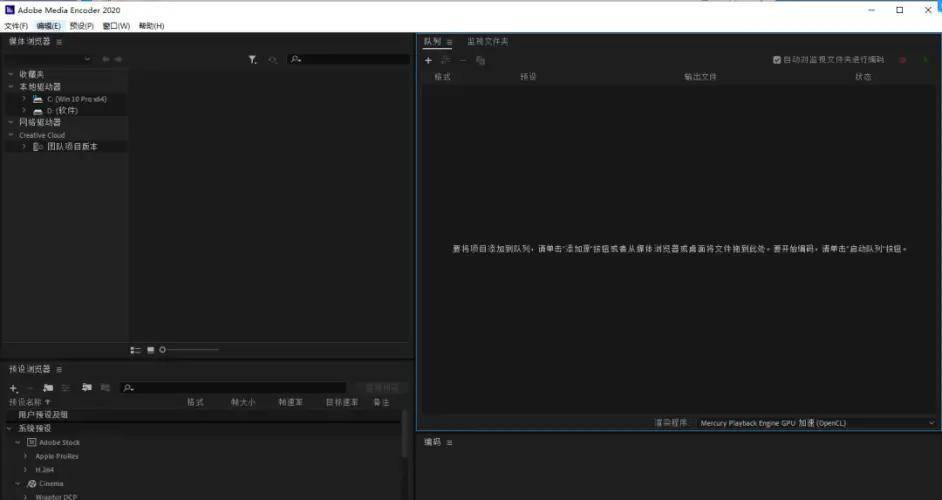The width and height of the screenshot is (942, 500).
Task: Click the 预设 queue column header
Action: click(529, 77)
